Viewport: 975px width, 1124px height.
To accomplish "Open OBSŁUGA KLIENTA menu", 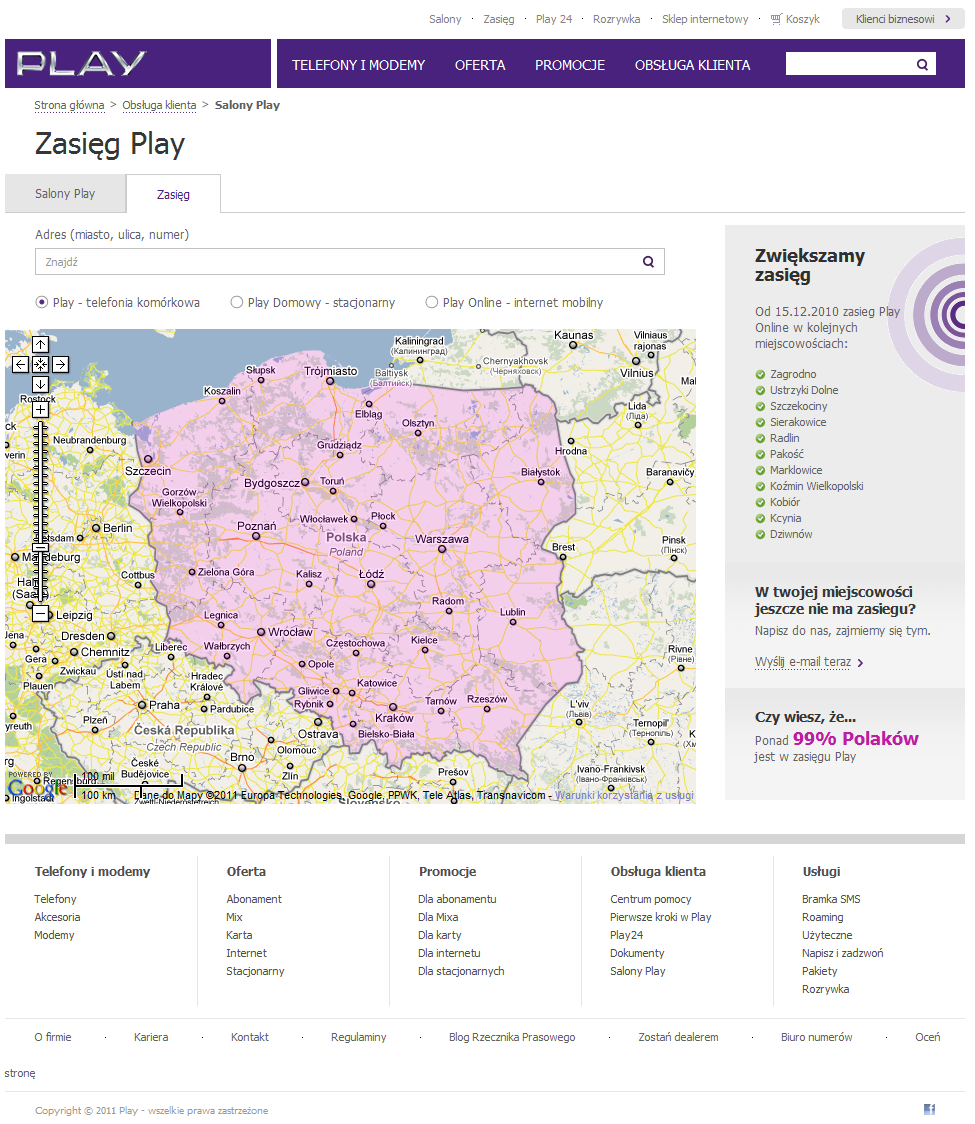I will pyautogui.click(x=693, y=65).
